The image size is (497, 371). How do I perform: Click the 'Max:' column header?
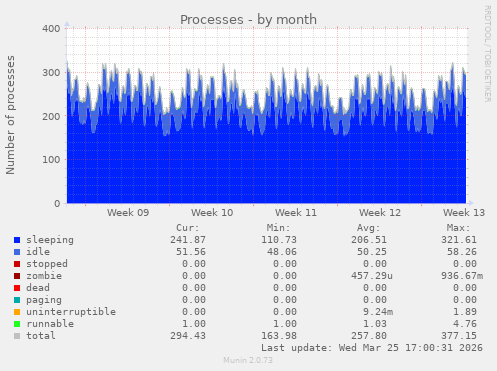click(x=458, y=228)
